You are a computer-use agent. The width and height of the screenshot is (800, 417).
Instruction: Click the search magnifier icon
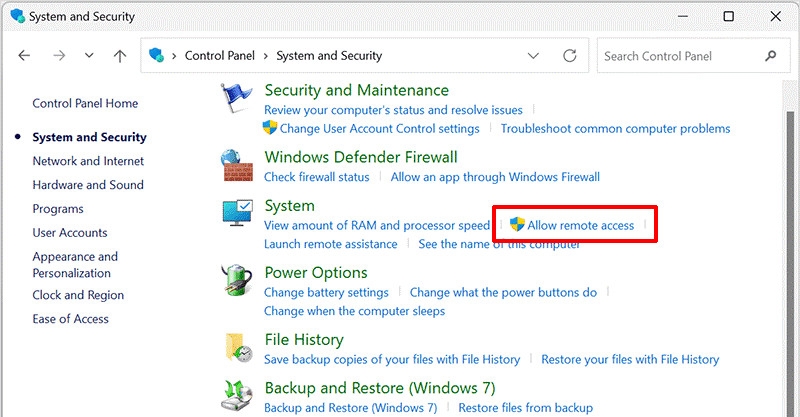click(770, 56)
